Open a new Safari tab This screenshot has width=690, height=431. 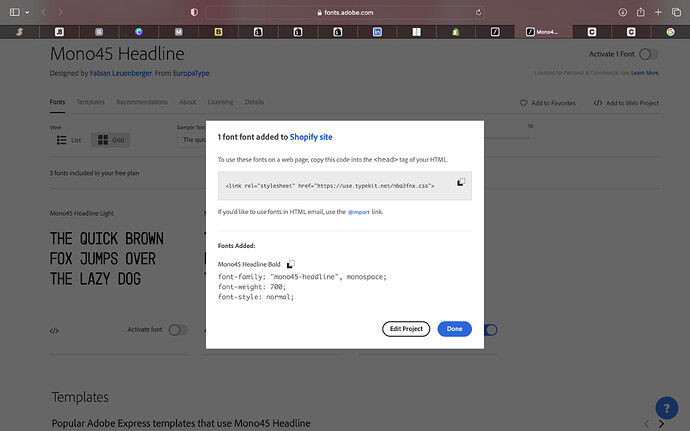click(658, 12)
